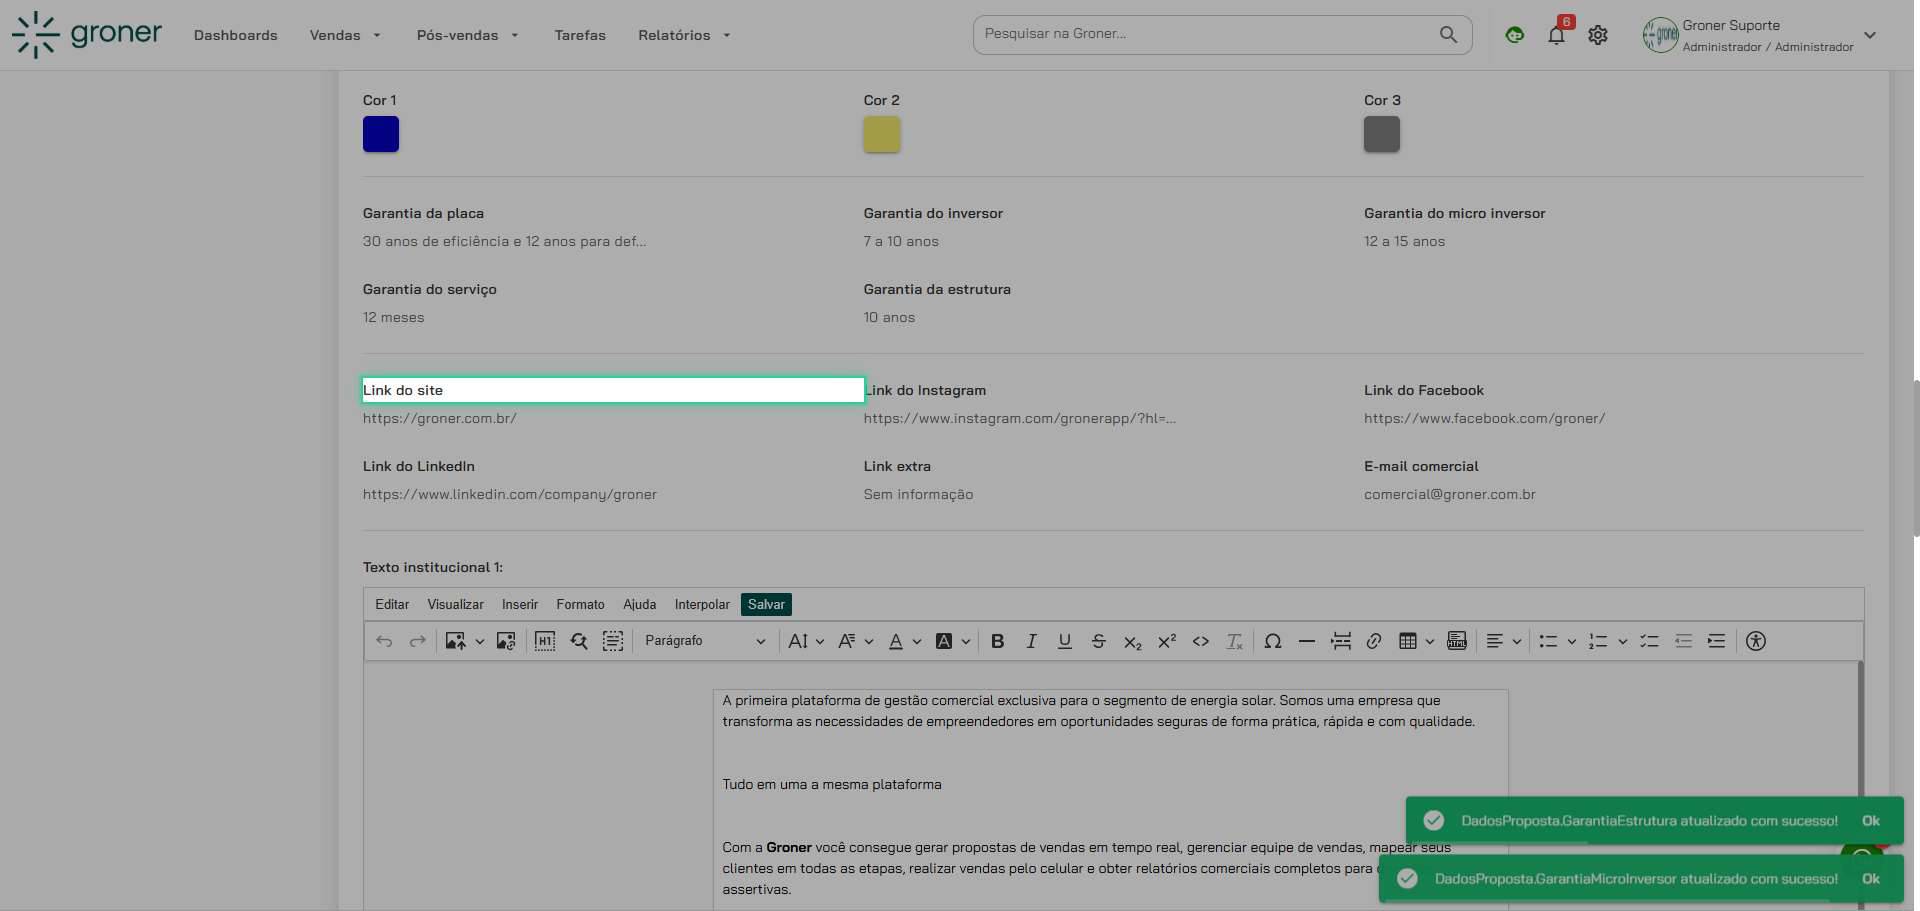
Task: Open the HTML source code editor
Action: 1457,641
